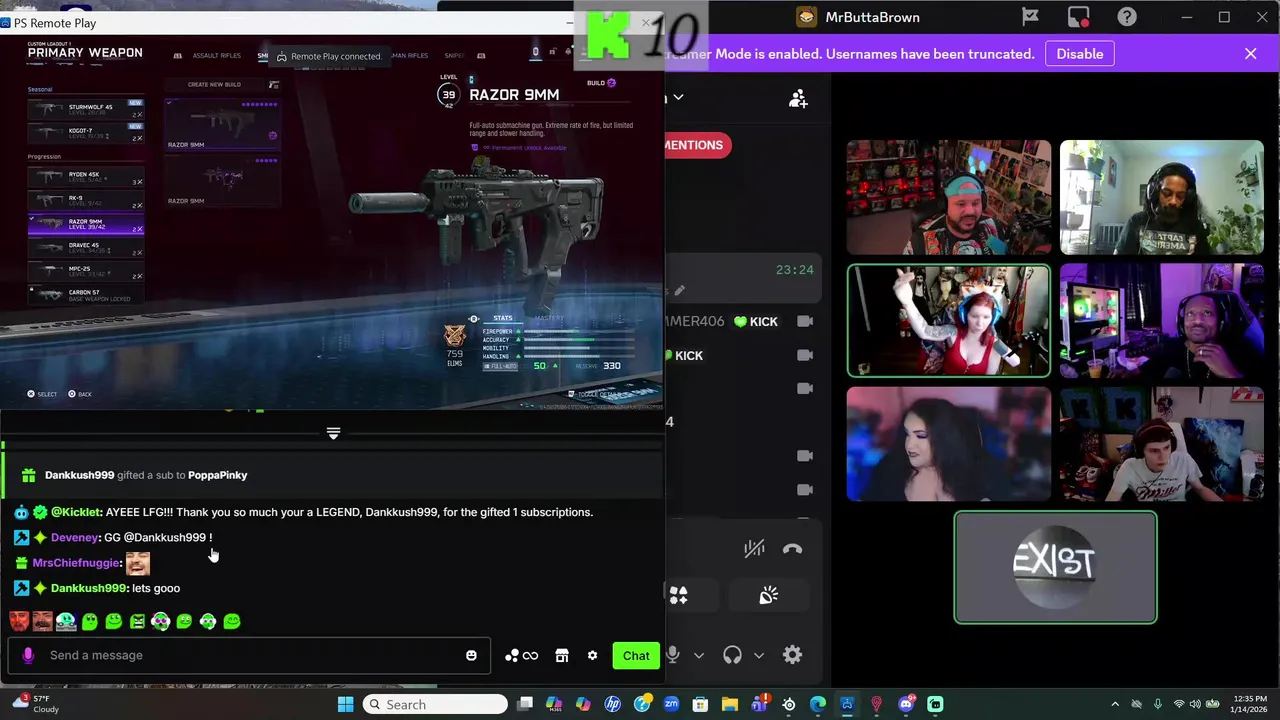Open the Discord soundboard button
The height and width of the screenshot is (720, 1280).
click(768, 595)
